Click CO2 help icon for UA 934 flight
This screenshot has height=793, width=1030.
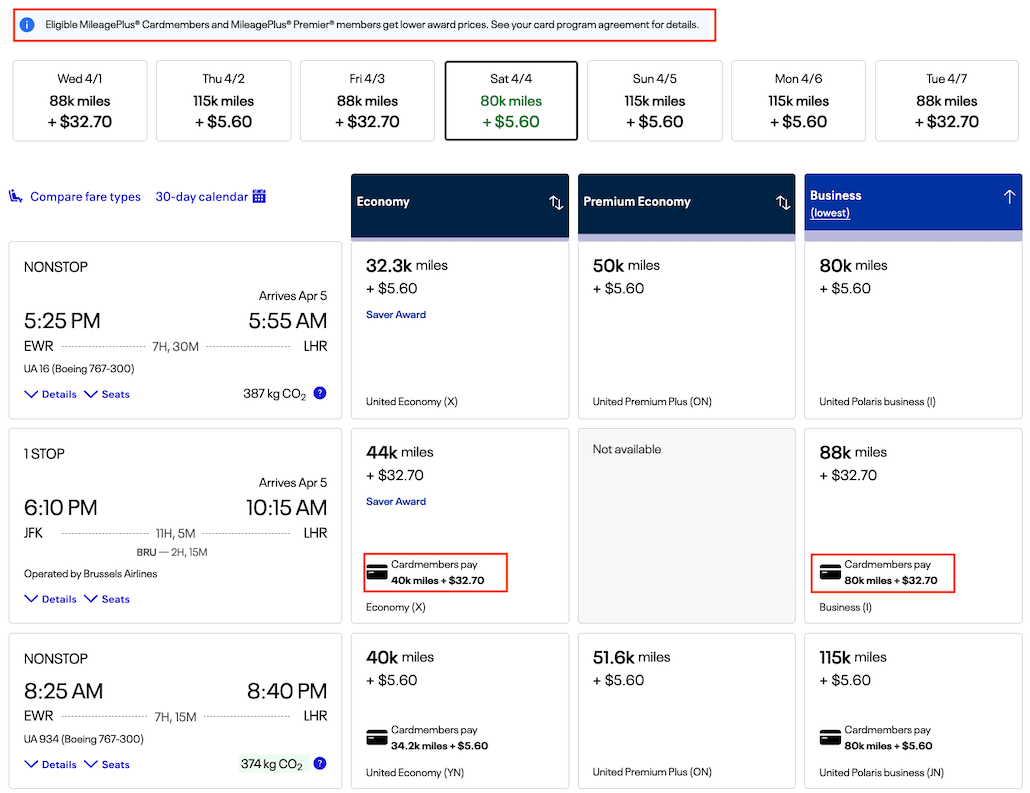coord(320,764)
